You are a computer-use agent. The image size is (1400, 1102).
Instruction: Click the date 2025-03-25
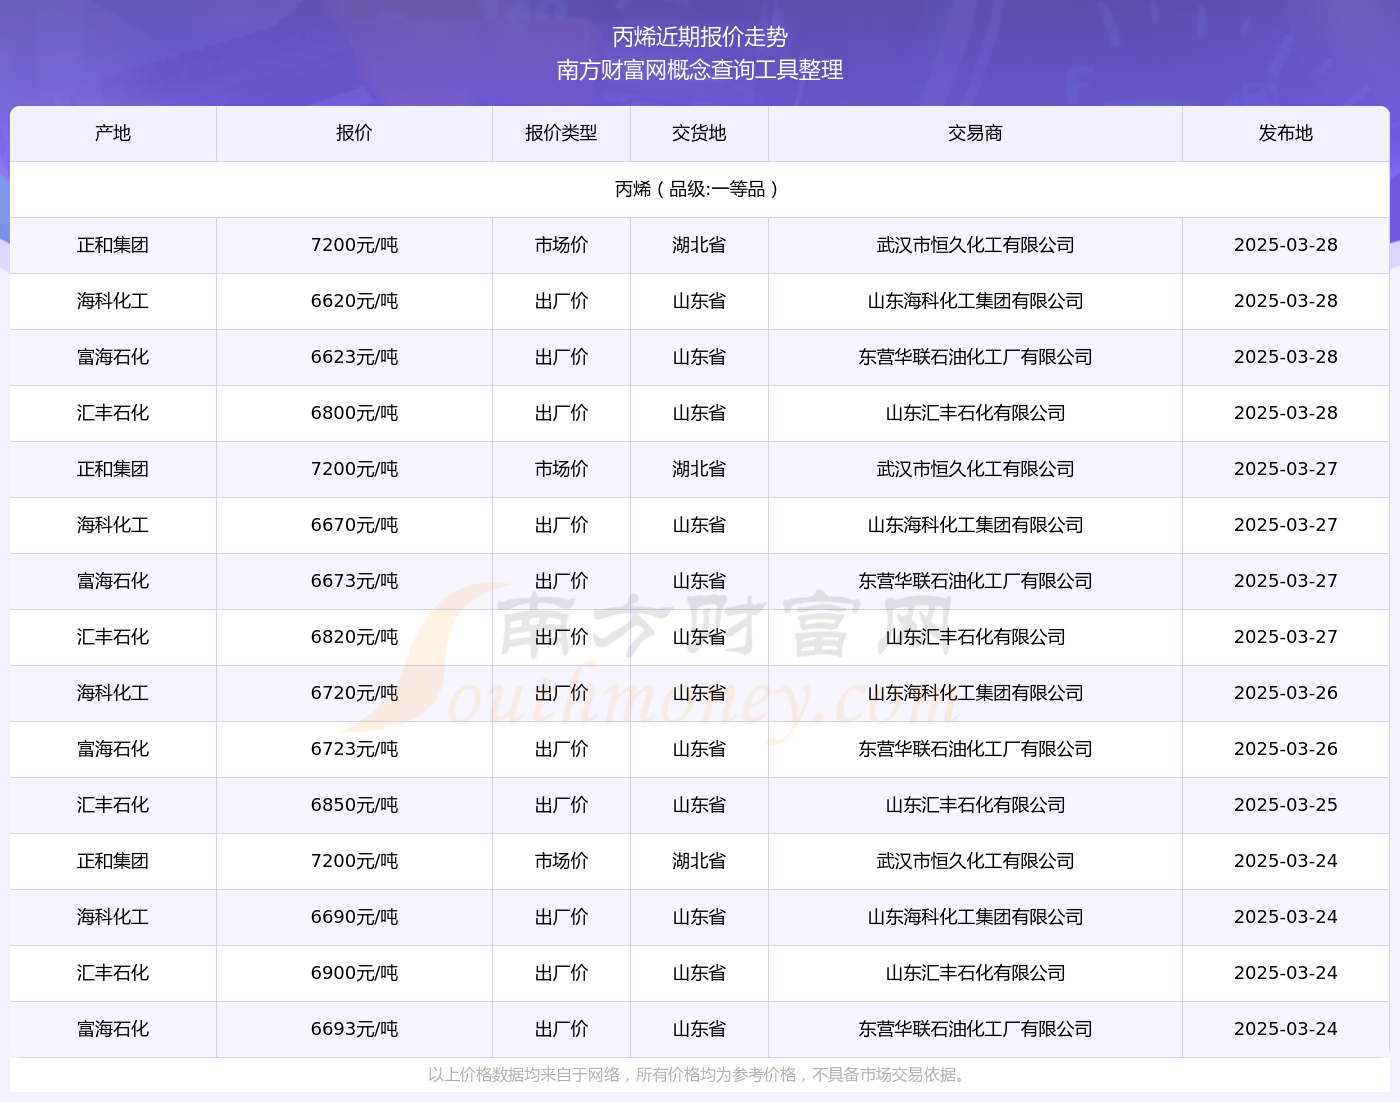click(1285, 805)
